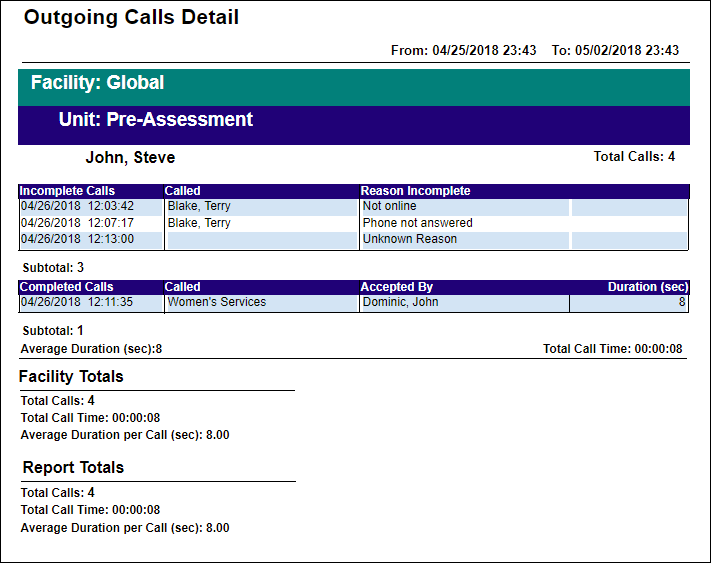Click Total Call Time under Facility Totals
Image resolution: width=711 pixels, height=563 pixels.
click(90, 418)
